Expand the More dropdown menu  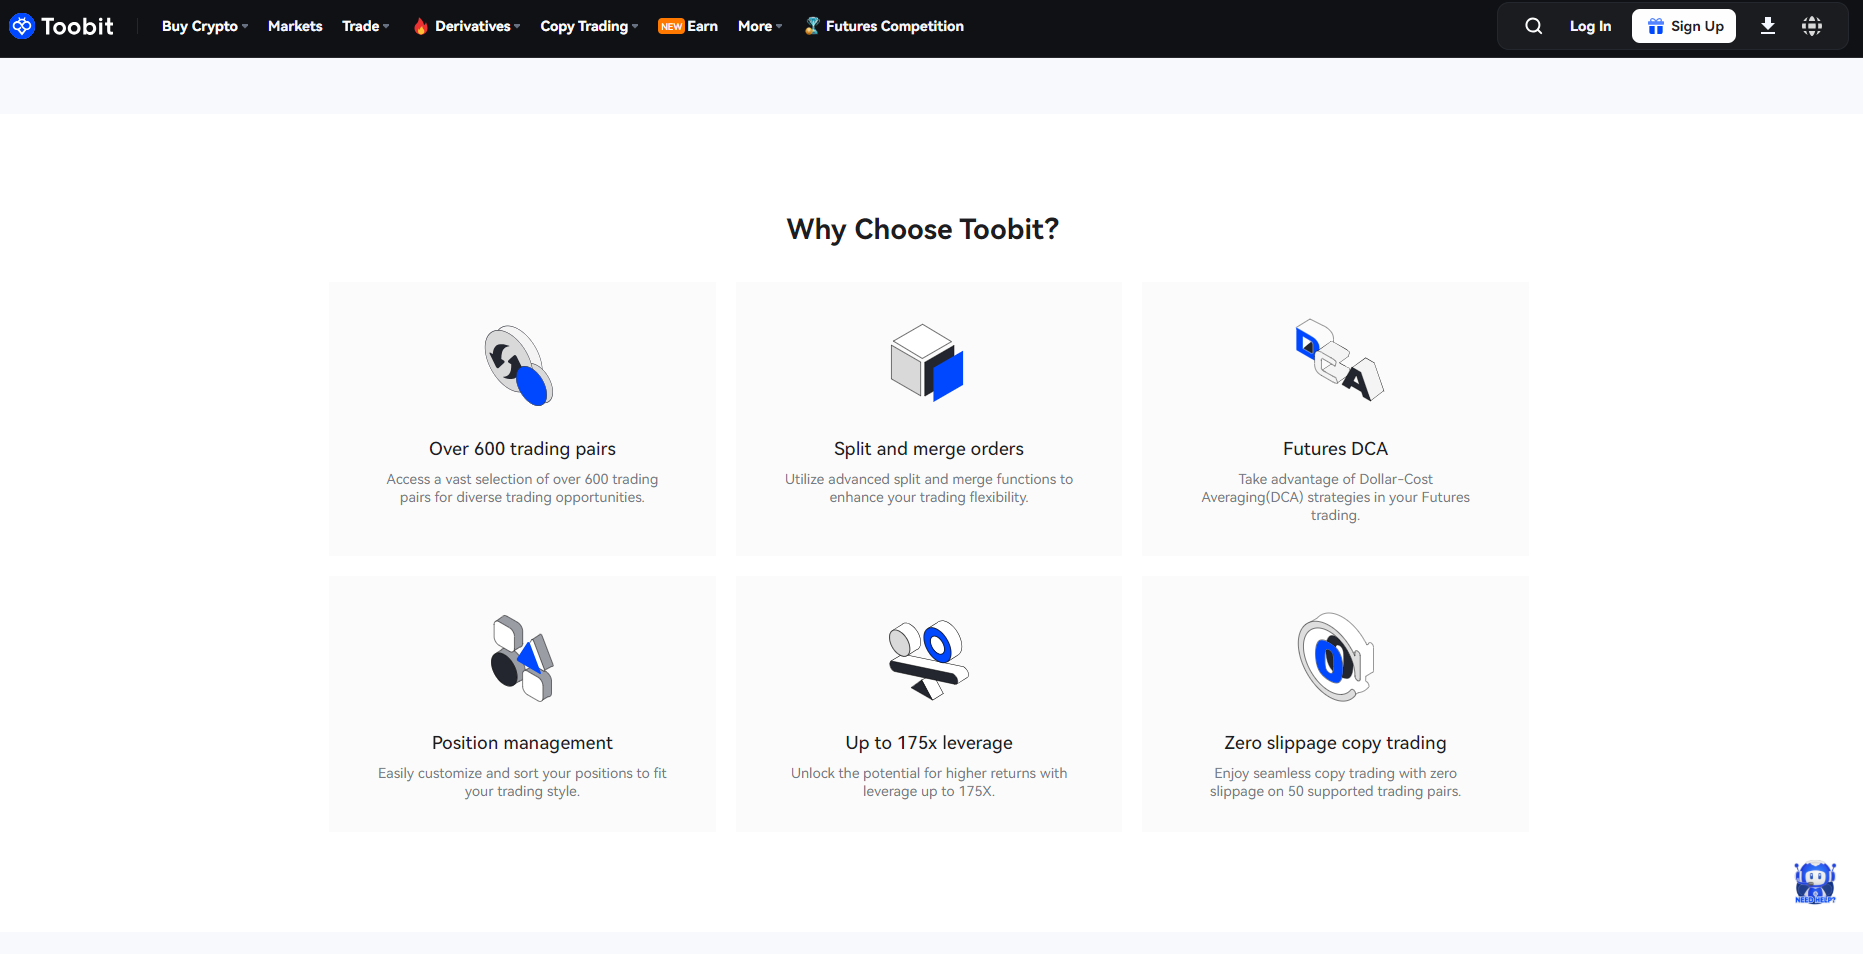[760, 26]
